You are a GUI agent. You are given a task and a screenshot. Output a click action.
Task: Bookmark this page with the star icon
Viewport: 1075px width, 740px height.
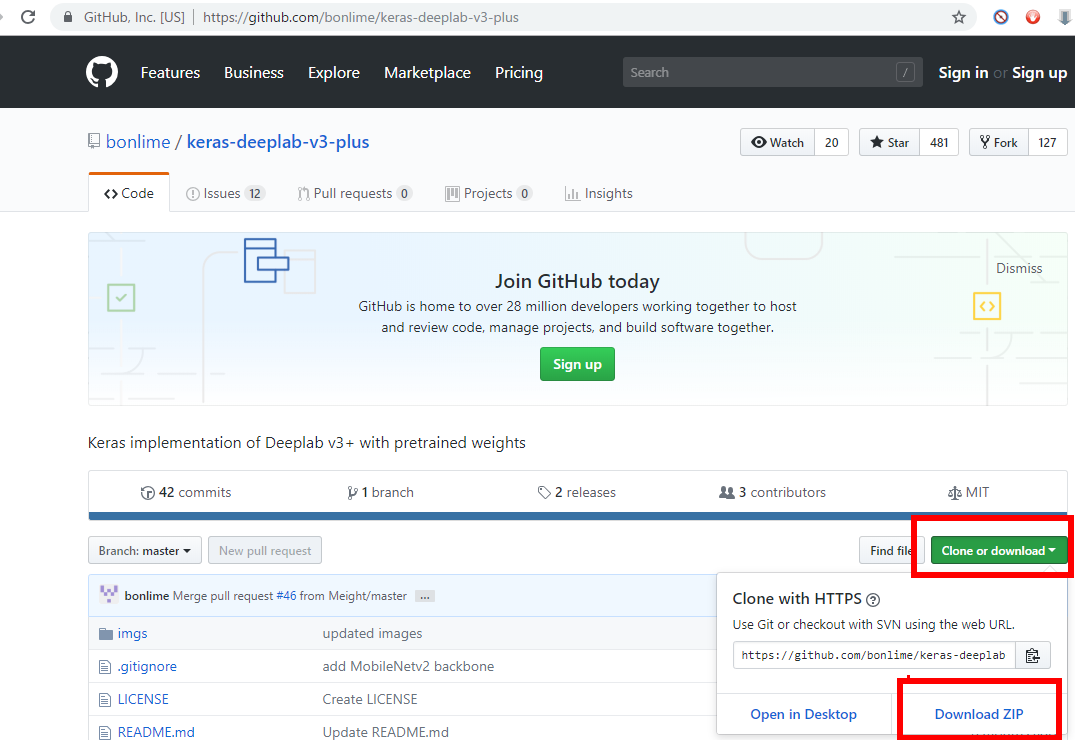click(958, 17)
